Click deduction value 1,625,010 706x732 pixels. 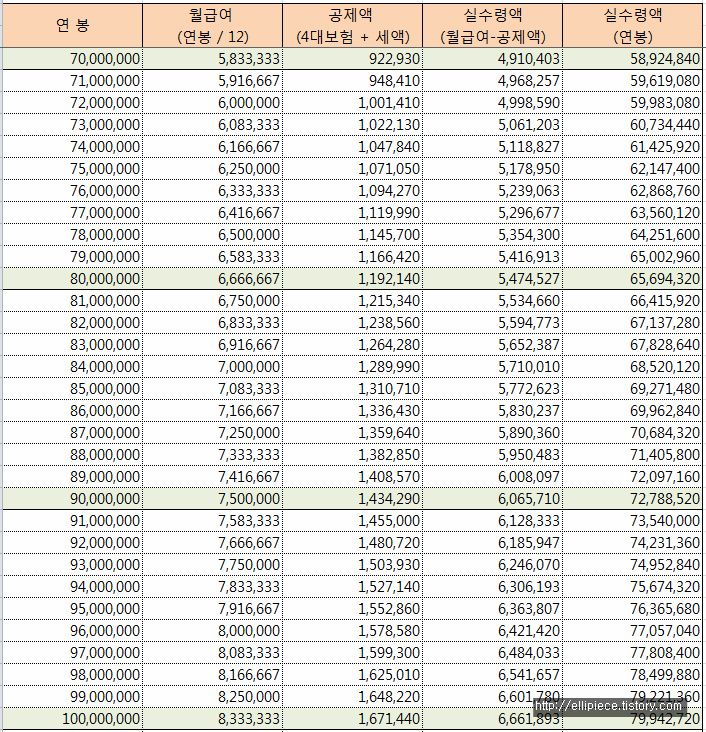353,674
